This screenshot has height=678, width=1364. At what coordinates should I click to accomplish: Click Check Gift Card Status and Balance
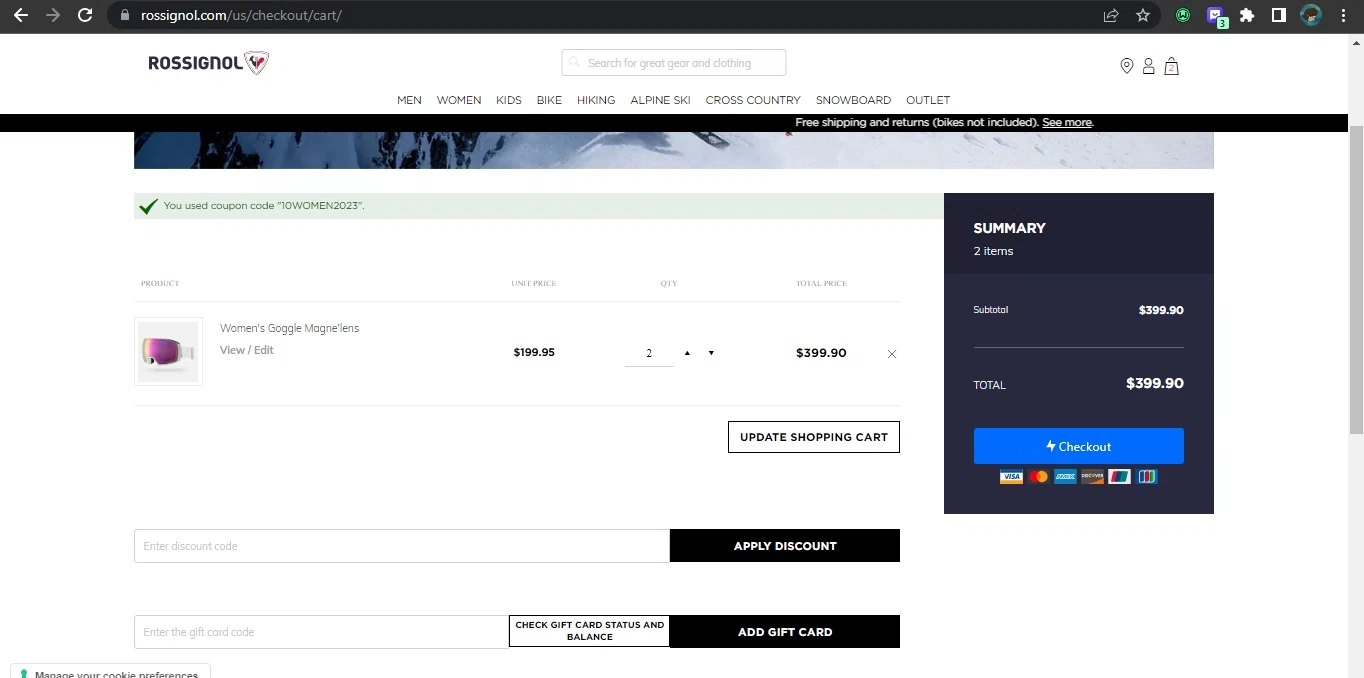coord(589,631)
